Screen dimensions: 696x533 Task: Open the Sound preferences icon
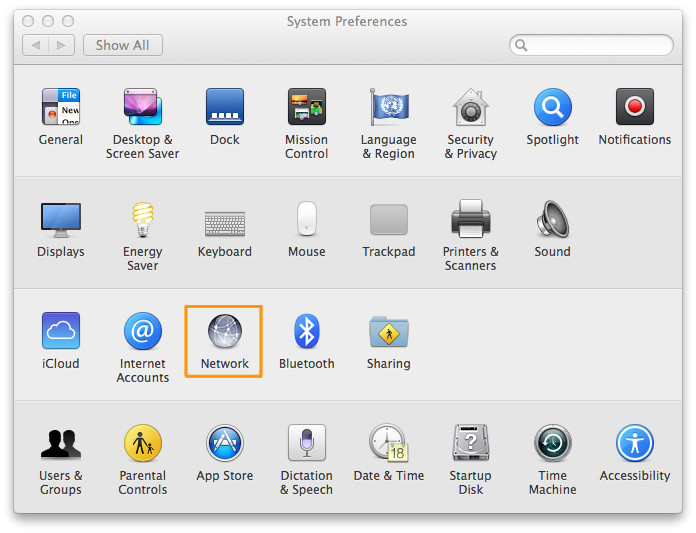(x=553, y=218)
